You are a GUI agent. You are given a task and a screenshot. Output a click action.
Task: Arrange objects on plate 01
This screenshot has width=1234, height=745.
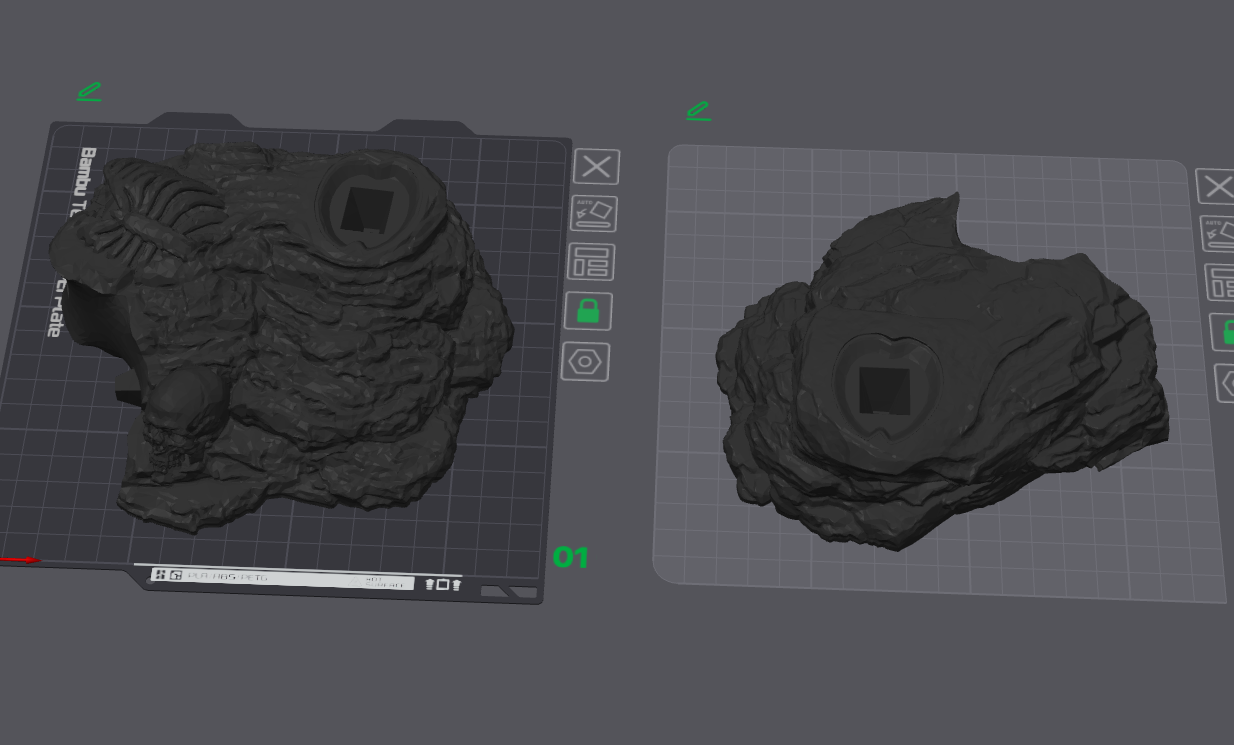[591, 262]
